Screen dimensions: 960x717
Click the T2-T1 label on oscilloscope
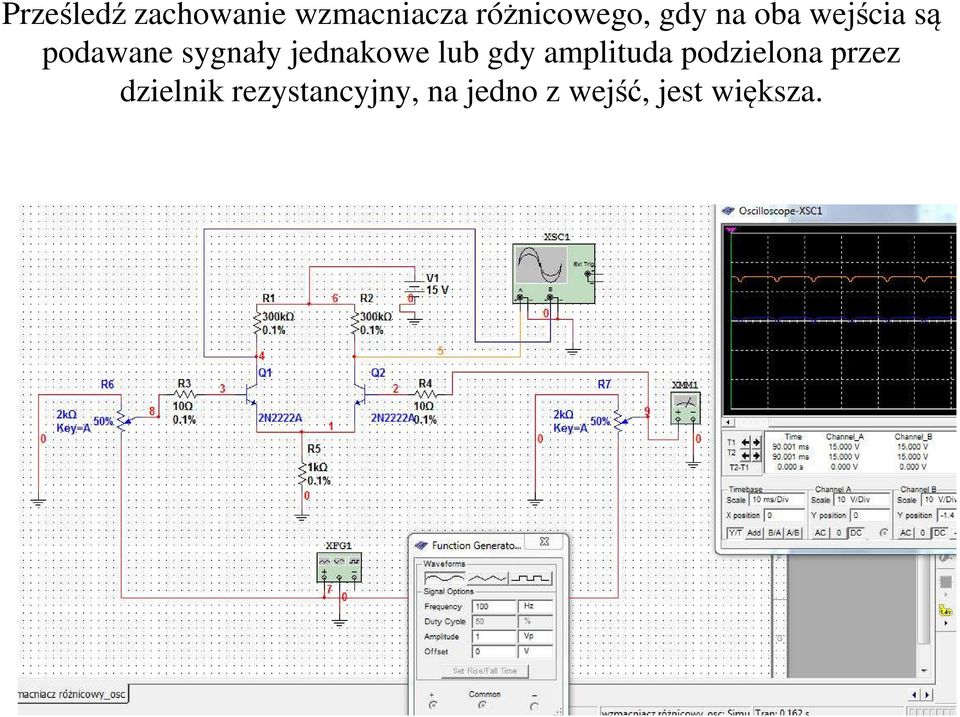(x=739, y=467)
